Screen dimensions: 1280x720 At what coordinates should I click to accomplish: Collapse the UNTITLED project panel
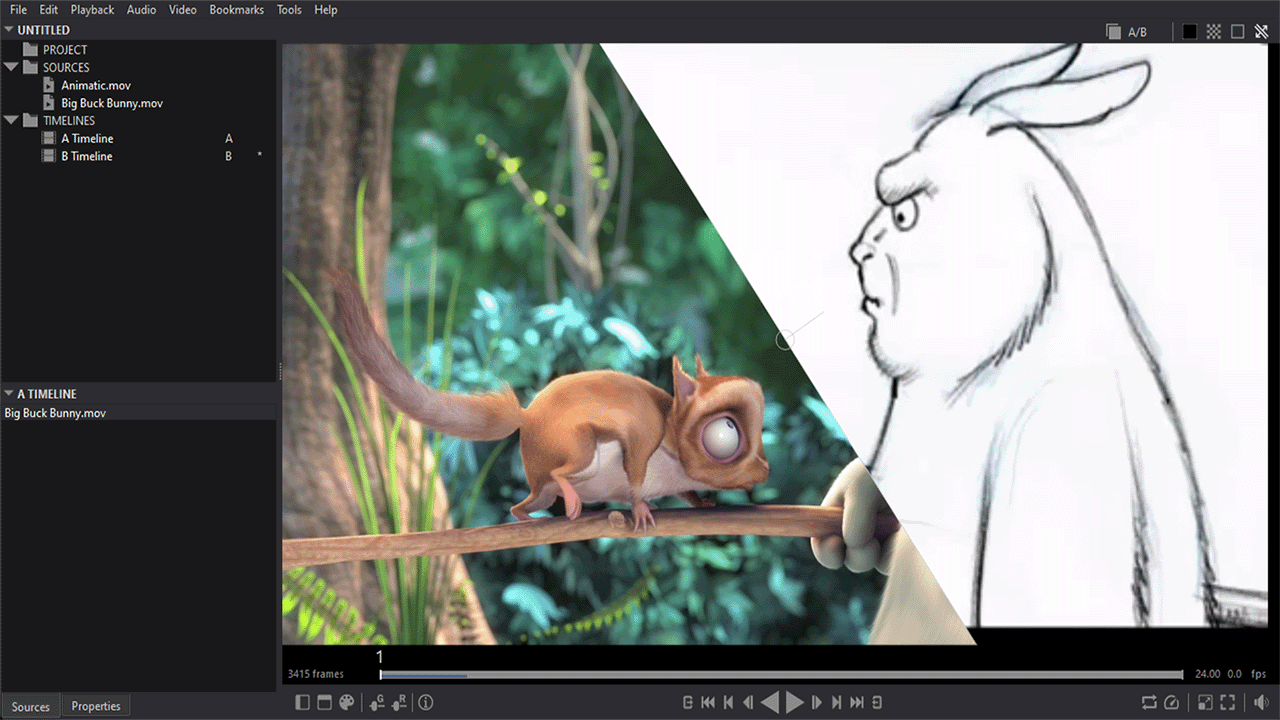[x=9, y=30]
